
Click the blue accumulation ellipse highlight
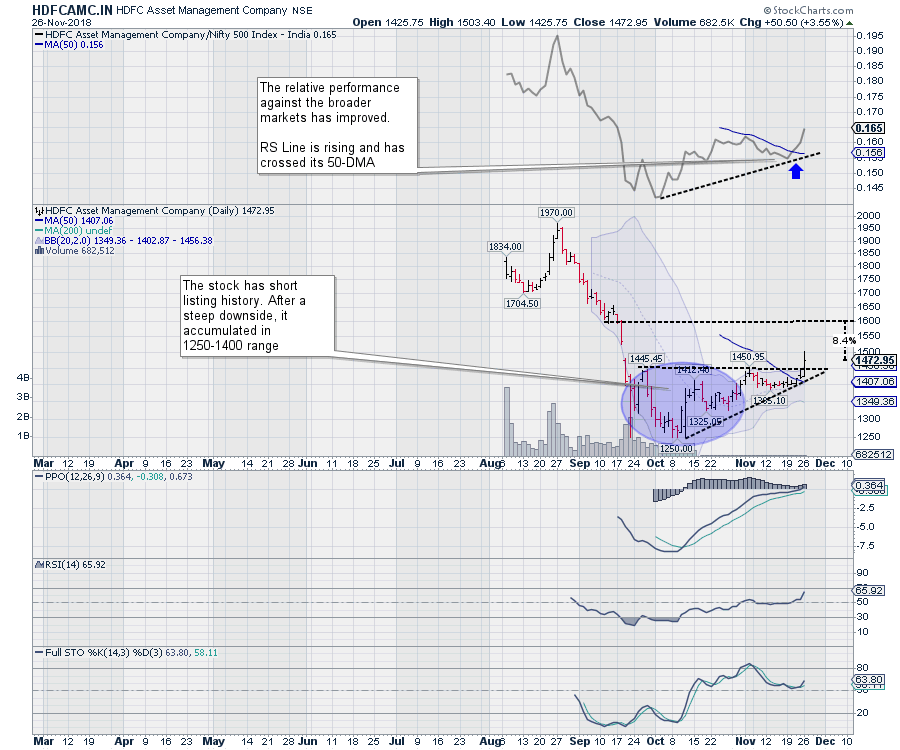(683, 402)
